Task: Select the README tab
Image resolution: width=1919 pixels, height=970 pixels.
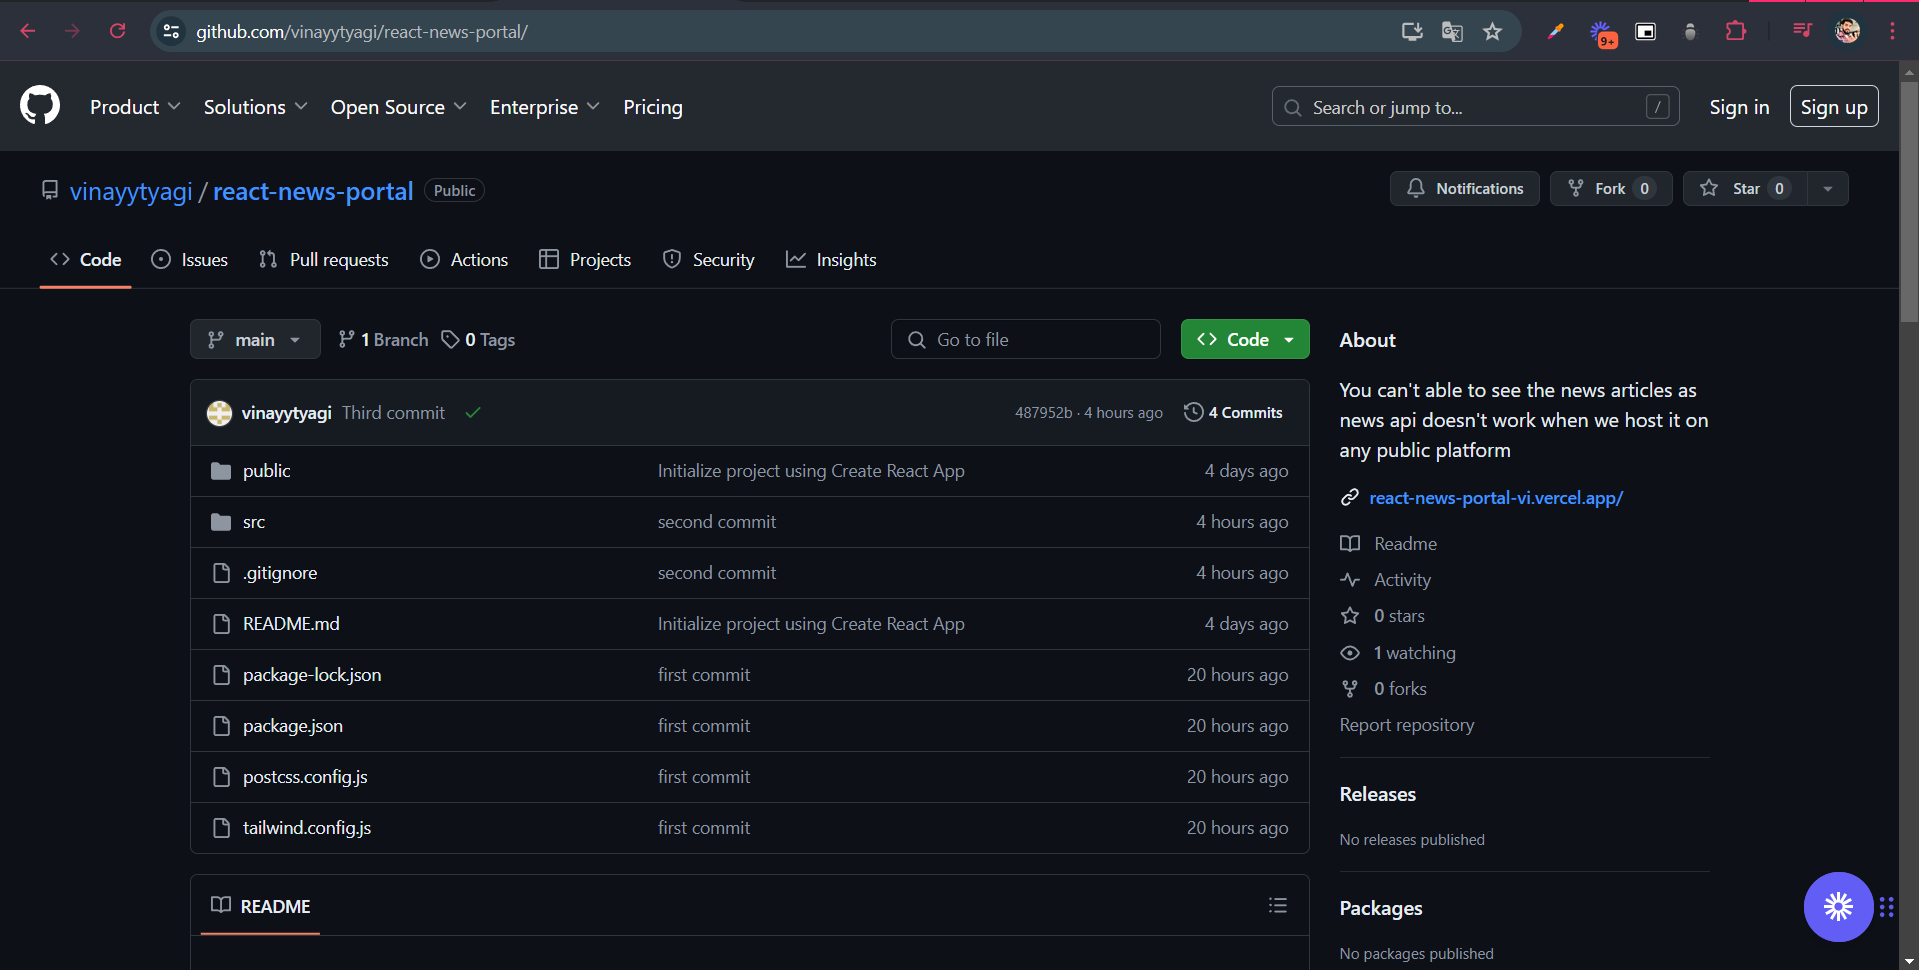Action: pyautogui.click(x=260, y=906)
